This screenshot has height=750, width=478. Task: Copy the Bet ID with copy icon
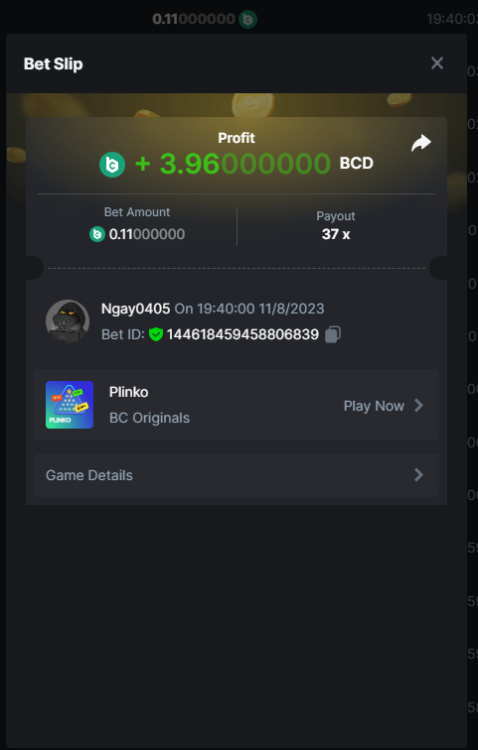333,334
